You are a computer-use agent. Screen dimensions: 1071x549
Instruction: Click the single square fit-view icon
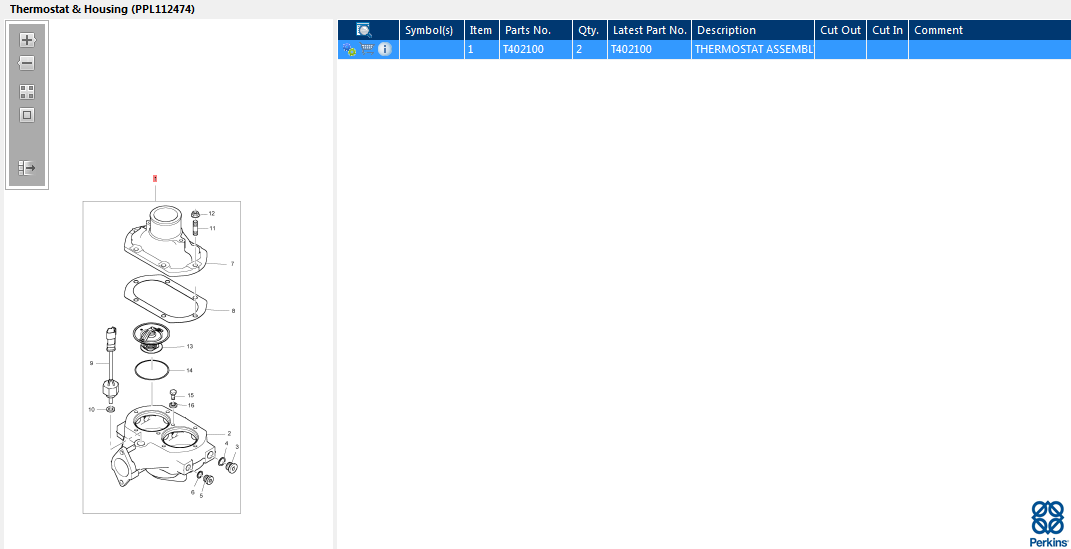click(x=27, y=115)
